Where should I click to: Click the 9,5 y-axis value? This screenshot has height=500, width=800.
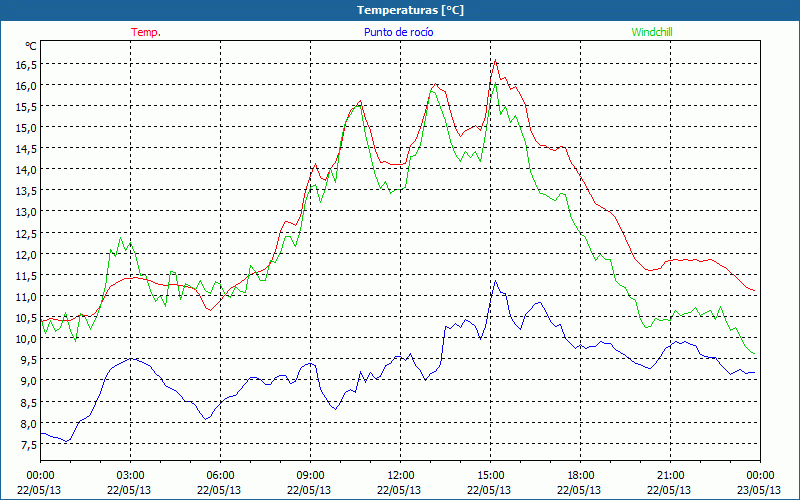(x=28, y=360)
